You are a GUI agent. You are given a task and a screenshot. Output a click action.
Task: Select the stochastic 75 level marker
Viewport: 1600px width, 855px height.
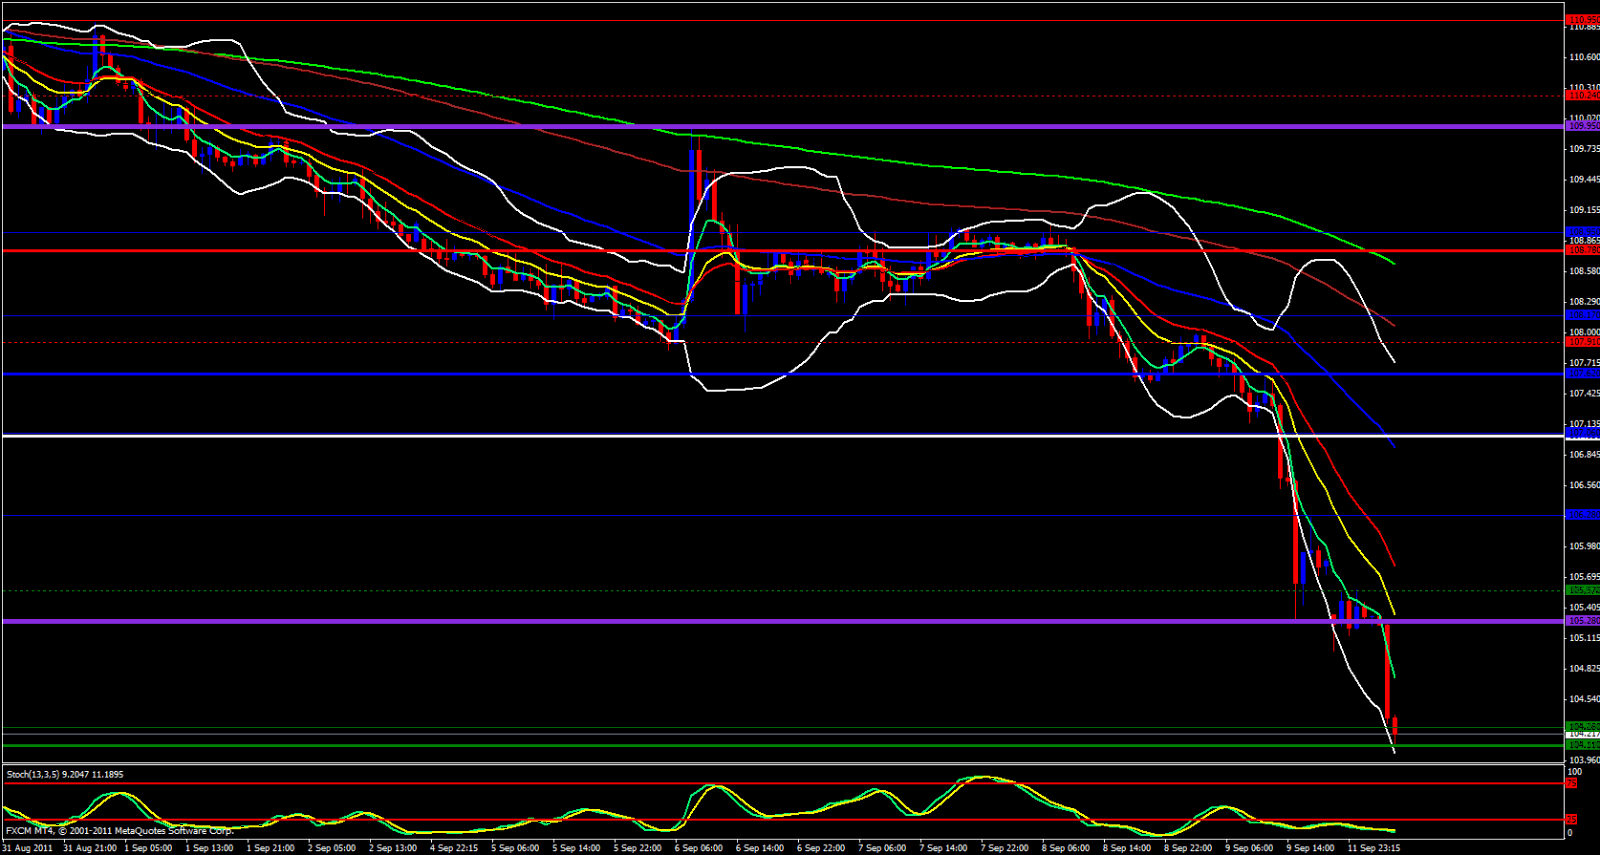pos(1571,783)
